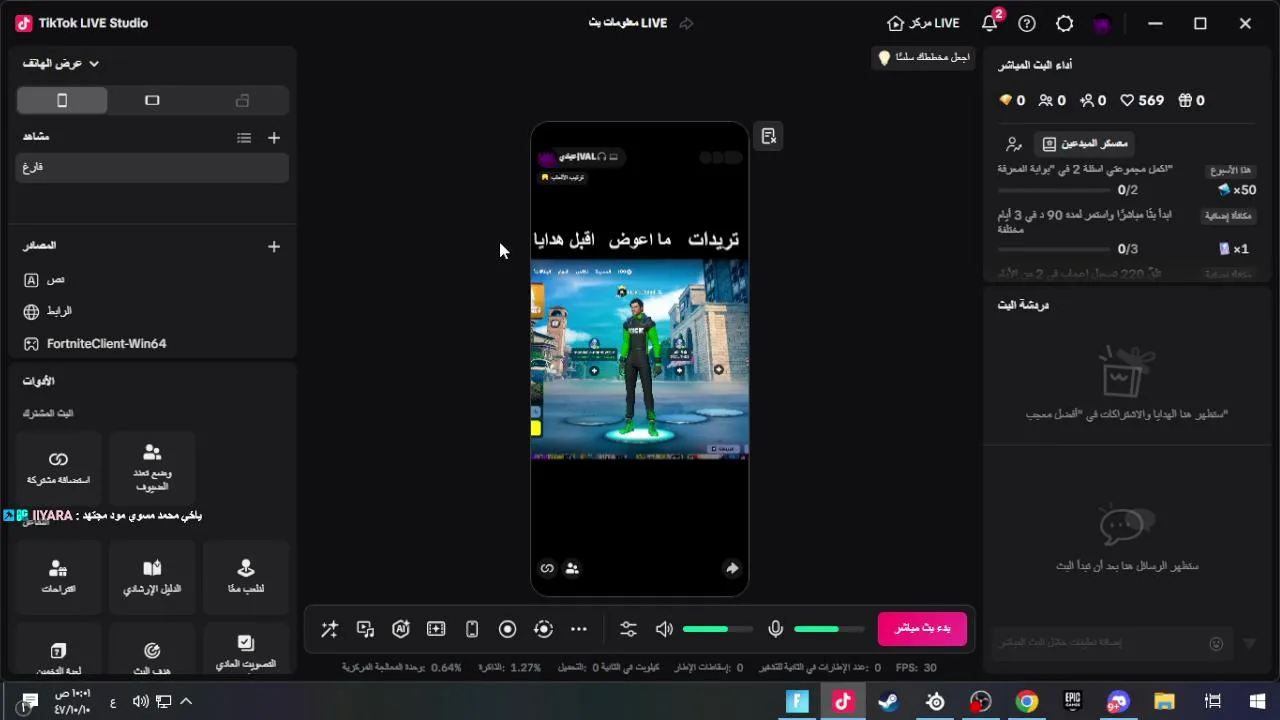Open the help question mark icon
Screen dimensions: 1280x720
coord(1027,23)
